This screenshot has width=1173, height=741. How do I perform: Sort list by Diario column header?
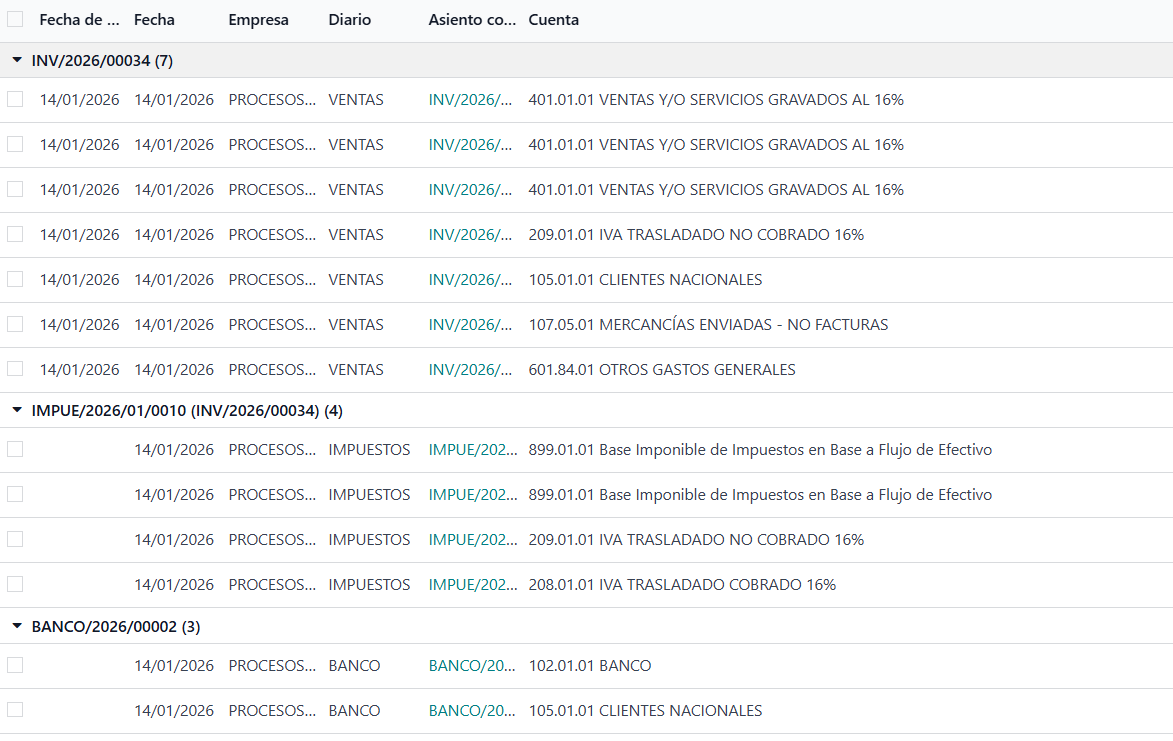coord(349,20)
